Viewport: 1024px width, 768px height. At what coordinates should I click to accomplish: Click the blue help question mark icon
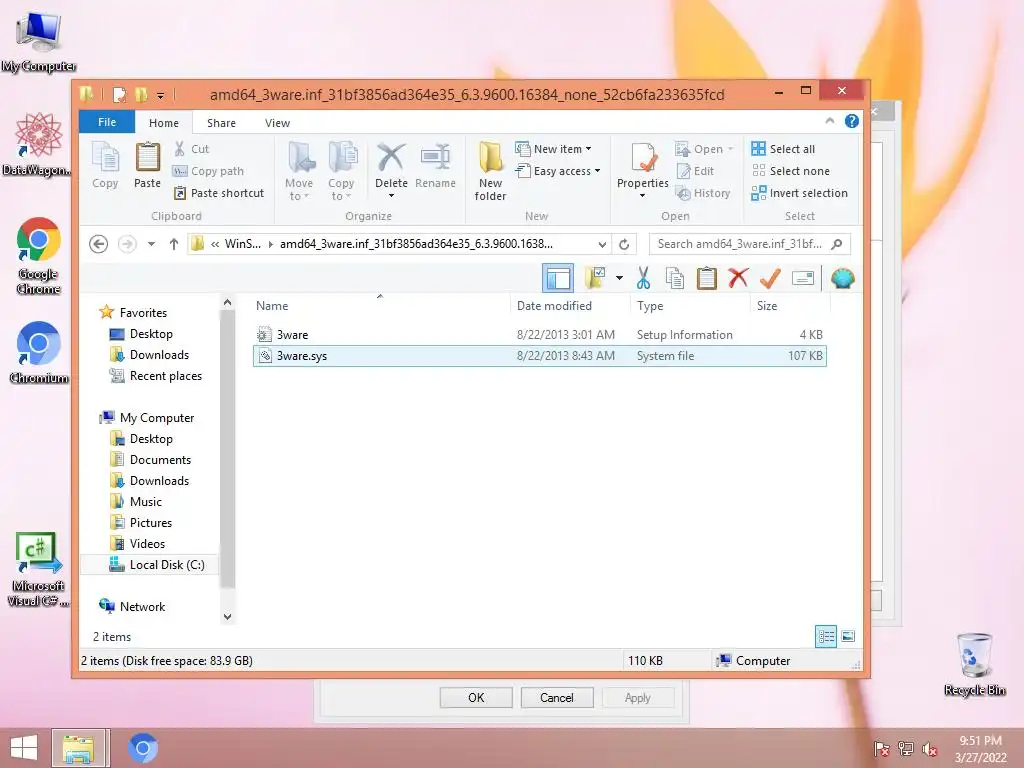coord(852,121)
